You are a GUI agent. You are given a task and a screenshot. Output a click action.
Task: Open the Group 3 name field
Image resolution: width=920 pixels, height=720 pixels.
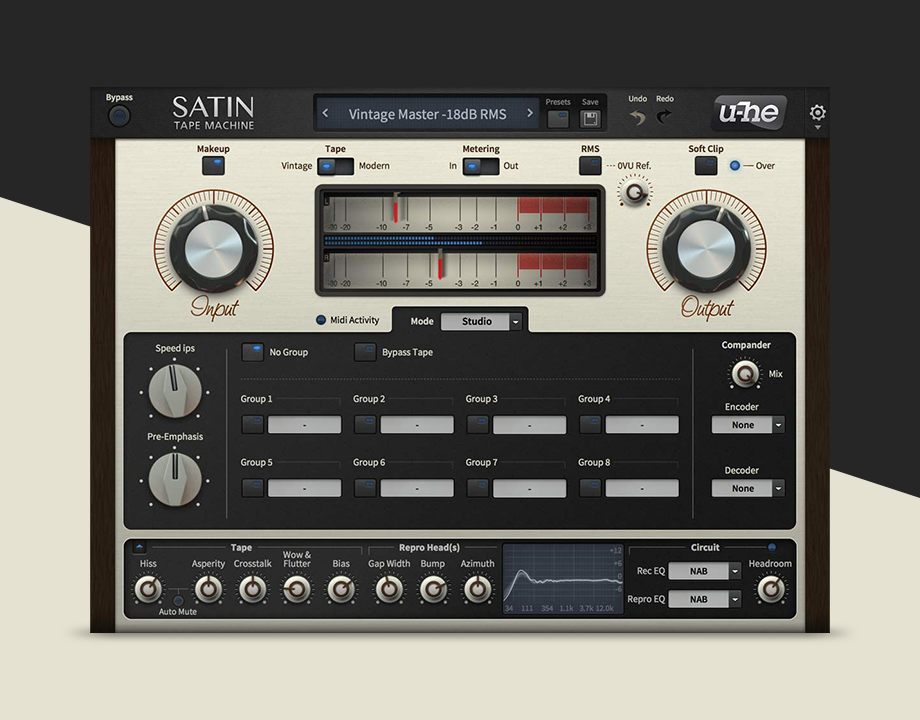[529, 424]
